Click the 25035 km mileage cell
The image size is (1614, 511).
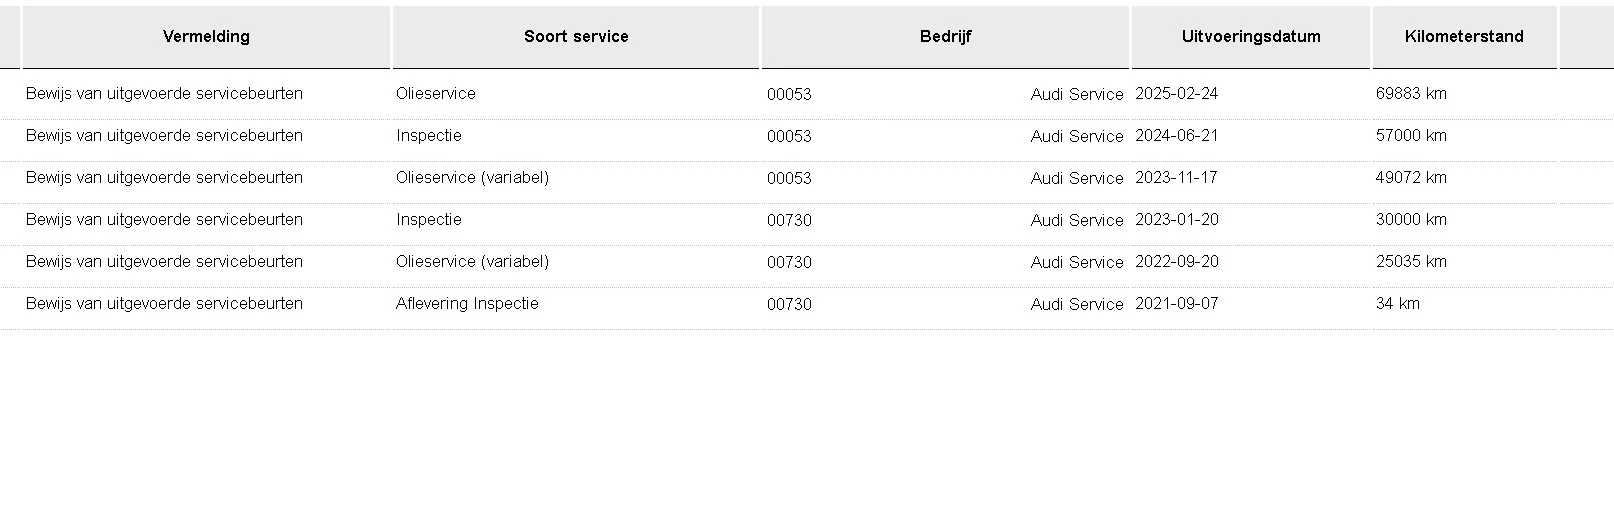click(1411, 262)
